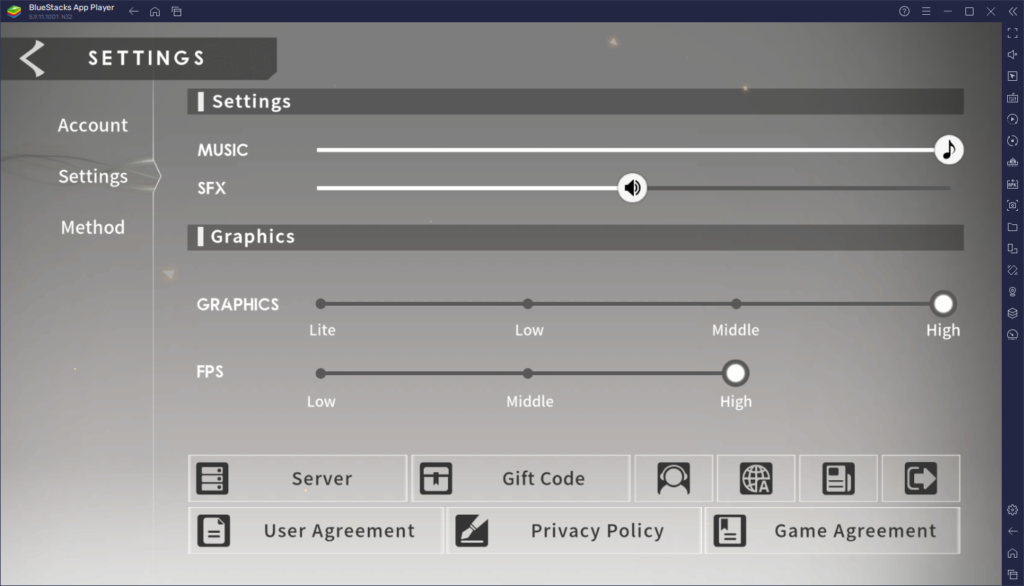The height and width of the screenshot is (586, 1024).
Task: Open the User Agreement
Action: tap(316, 530)
